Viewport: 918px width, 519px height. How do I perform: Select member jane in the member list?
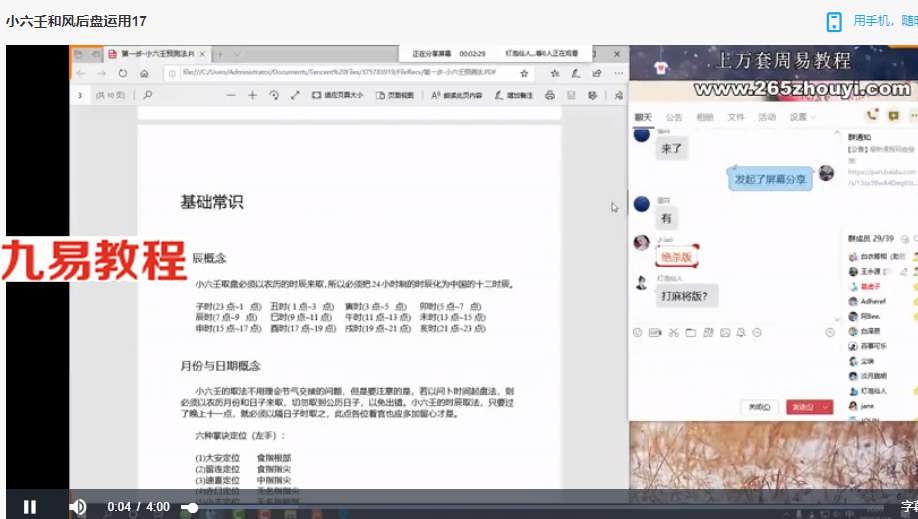866,406
